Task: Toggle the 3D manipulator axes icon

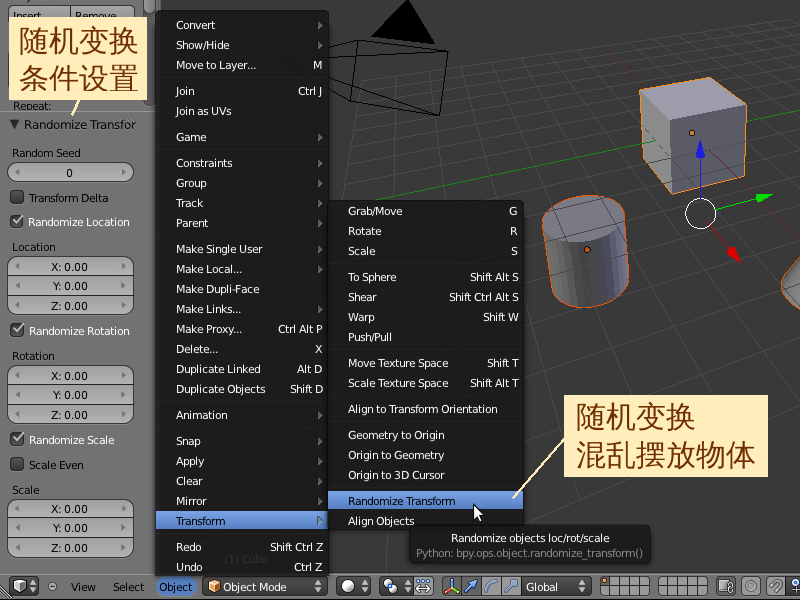Action: pyautogui.click(x=452, y=586)
